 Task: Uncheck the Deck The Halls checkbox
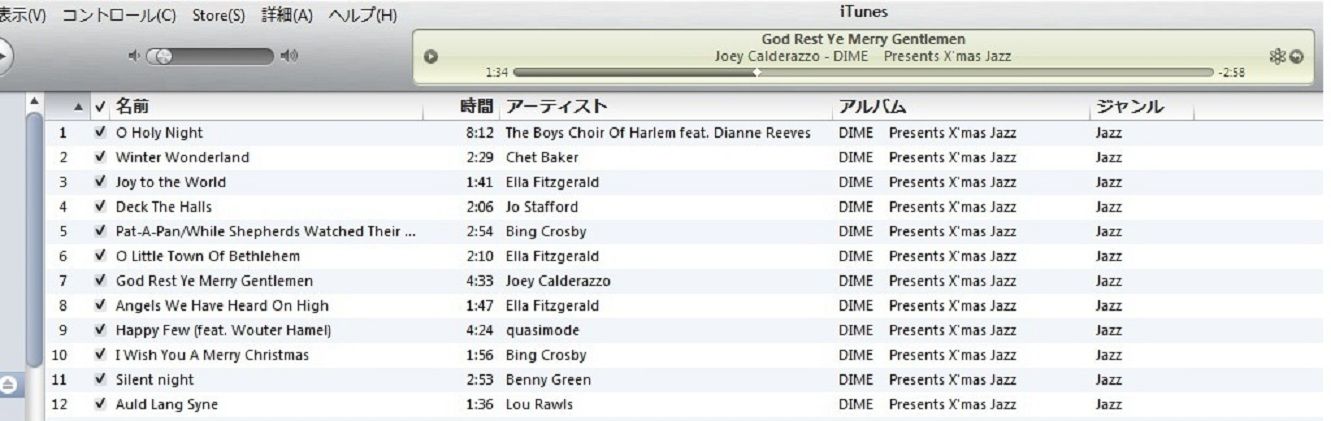[99, 207]
